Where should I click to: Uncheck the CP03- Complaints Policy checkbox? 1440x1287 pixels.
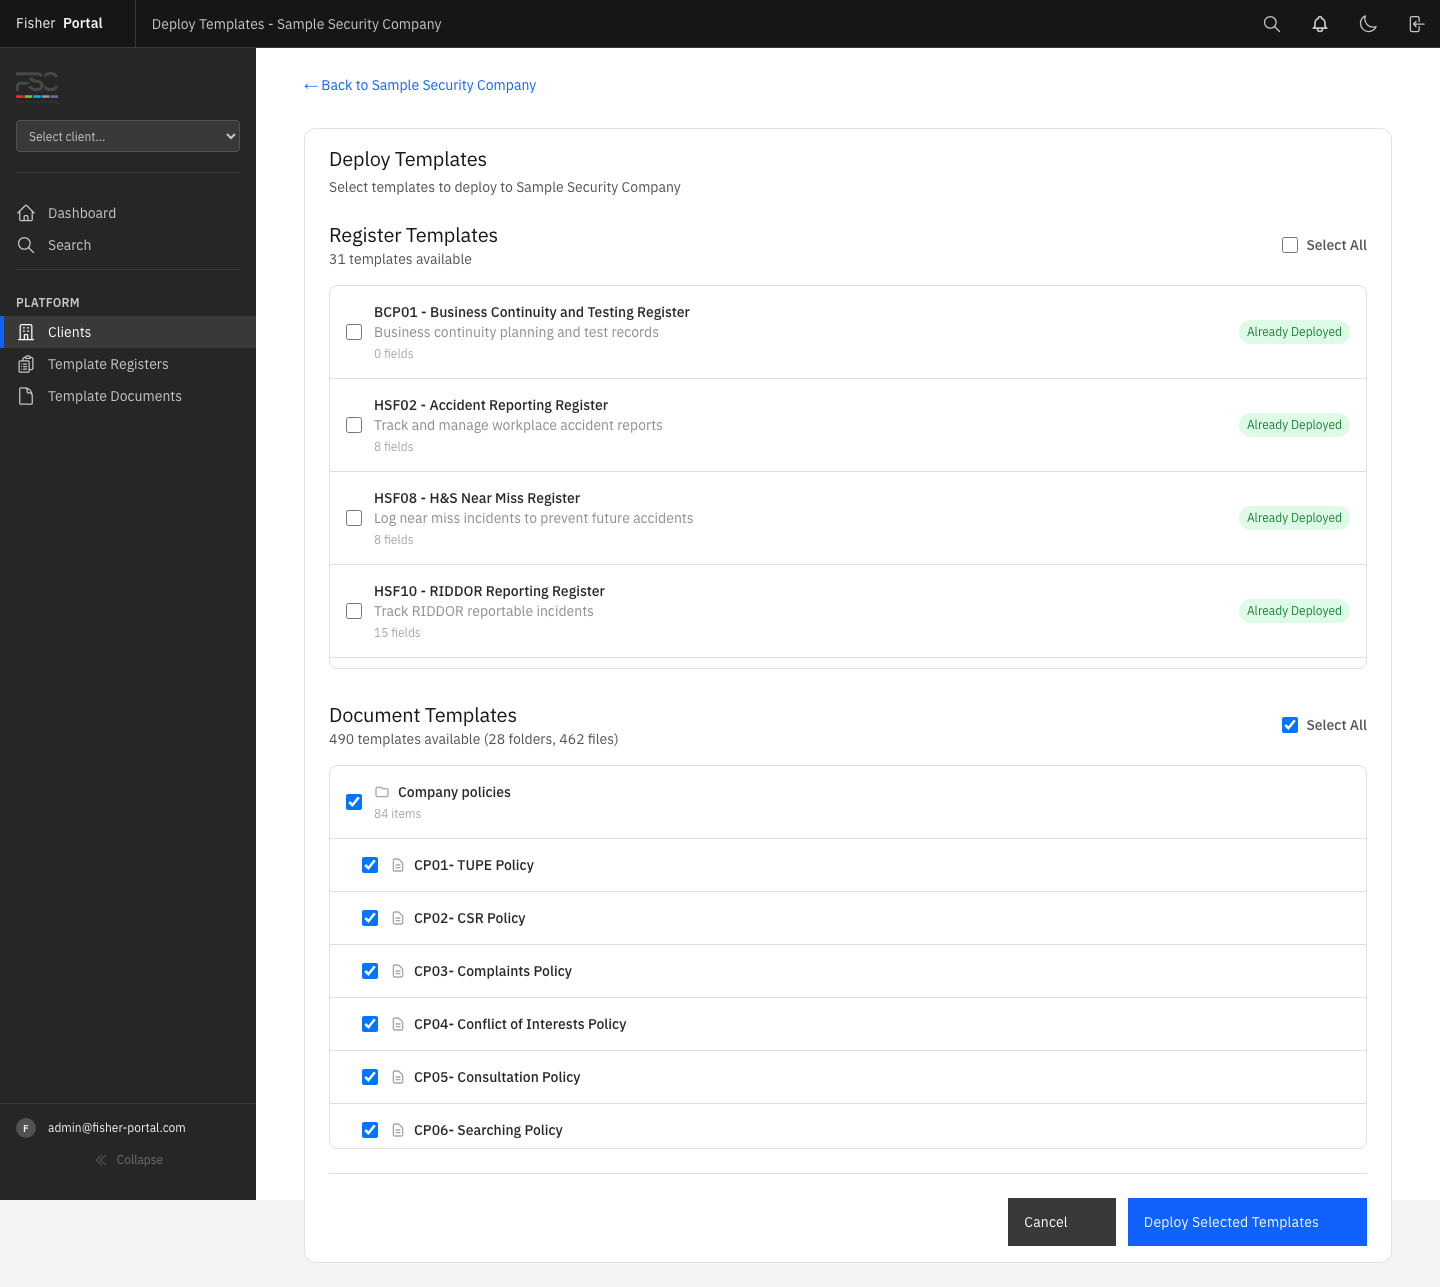pos(370,971)
